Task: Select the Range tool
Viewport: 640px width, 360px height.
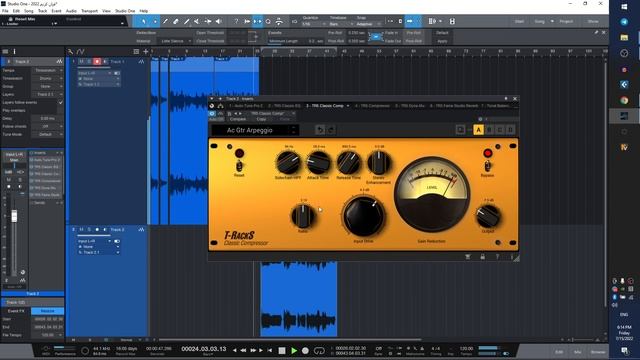Action: click(155, 21)
